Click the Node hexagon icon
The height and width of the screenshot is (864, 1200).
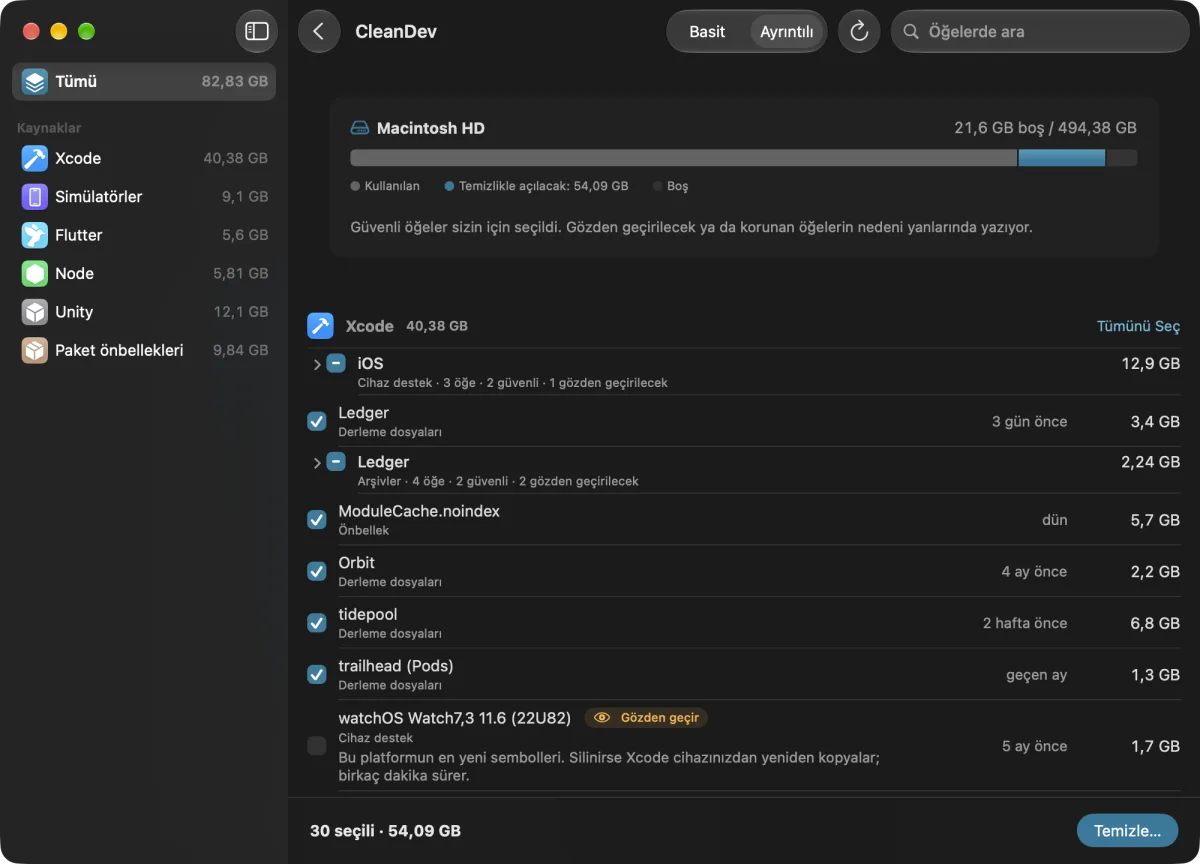[x=35, y=273]
